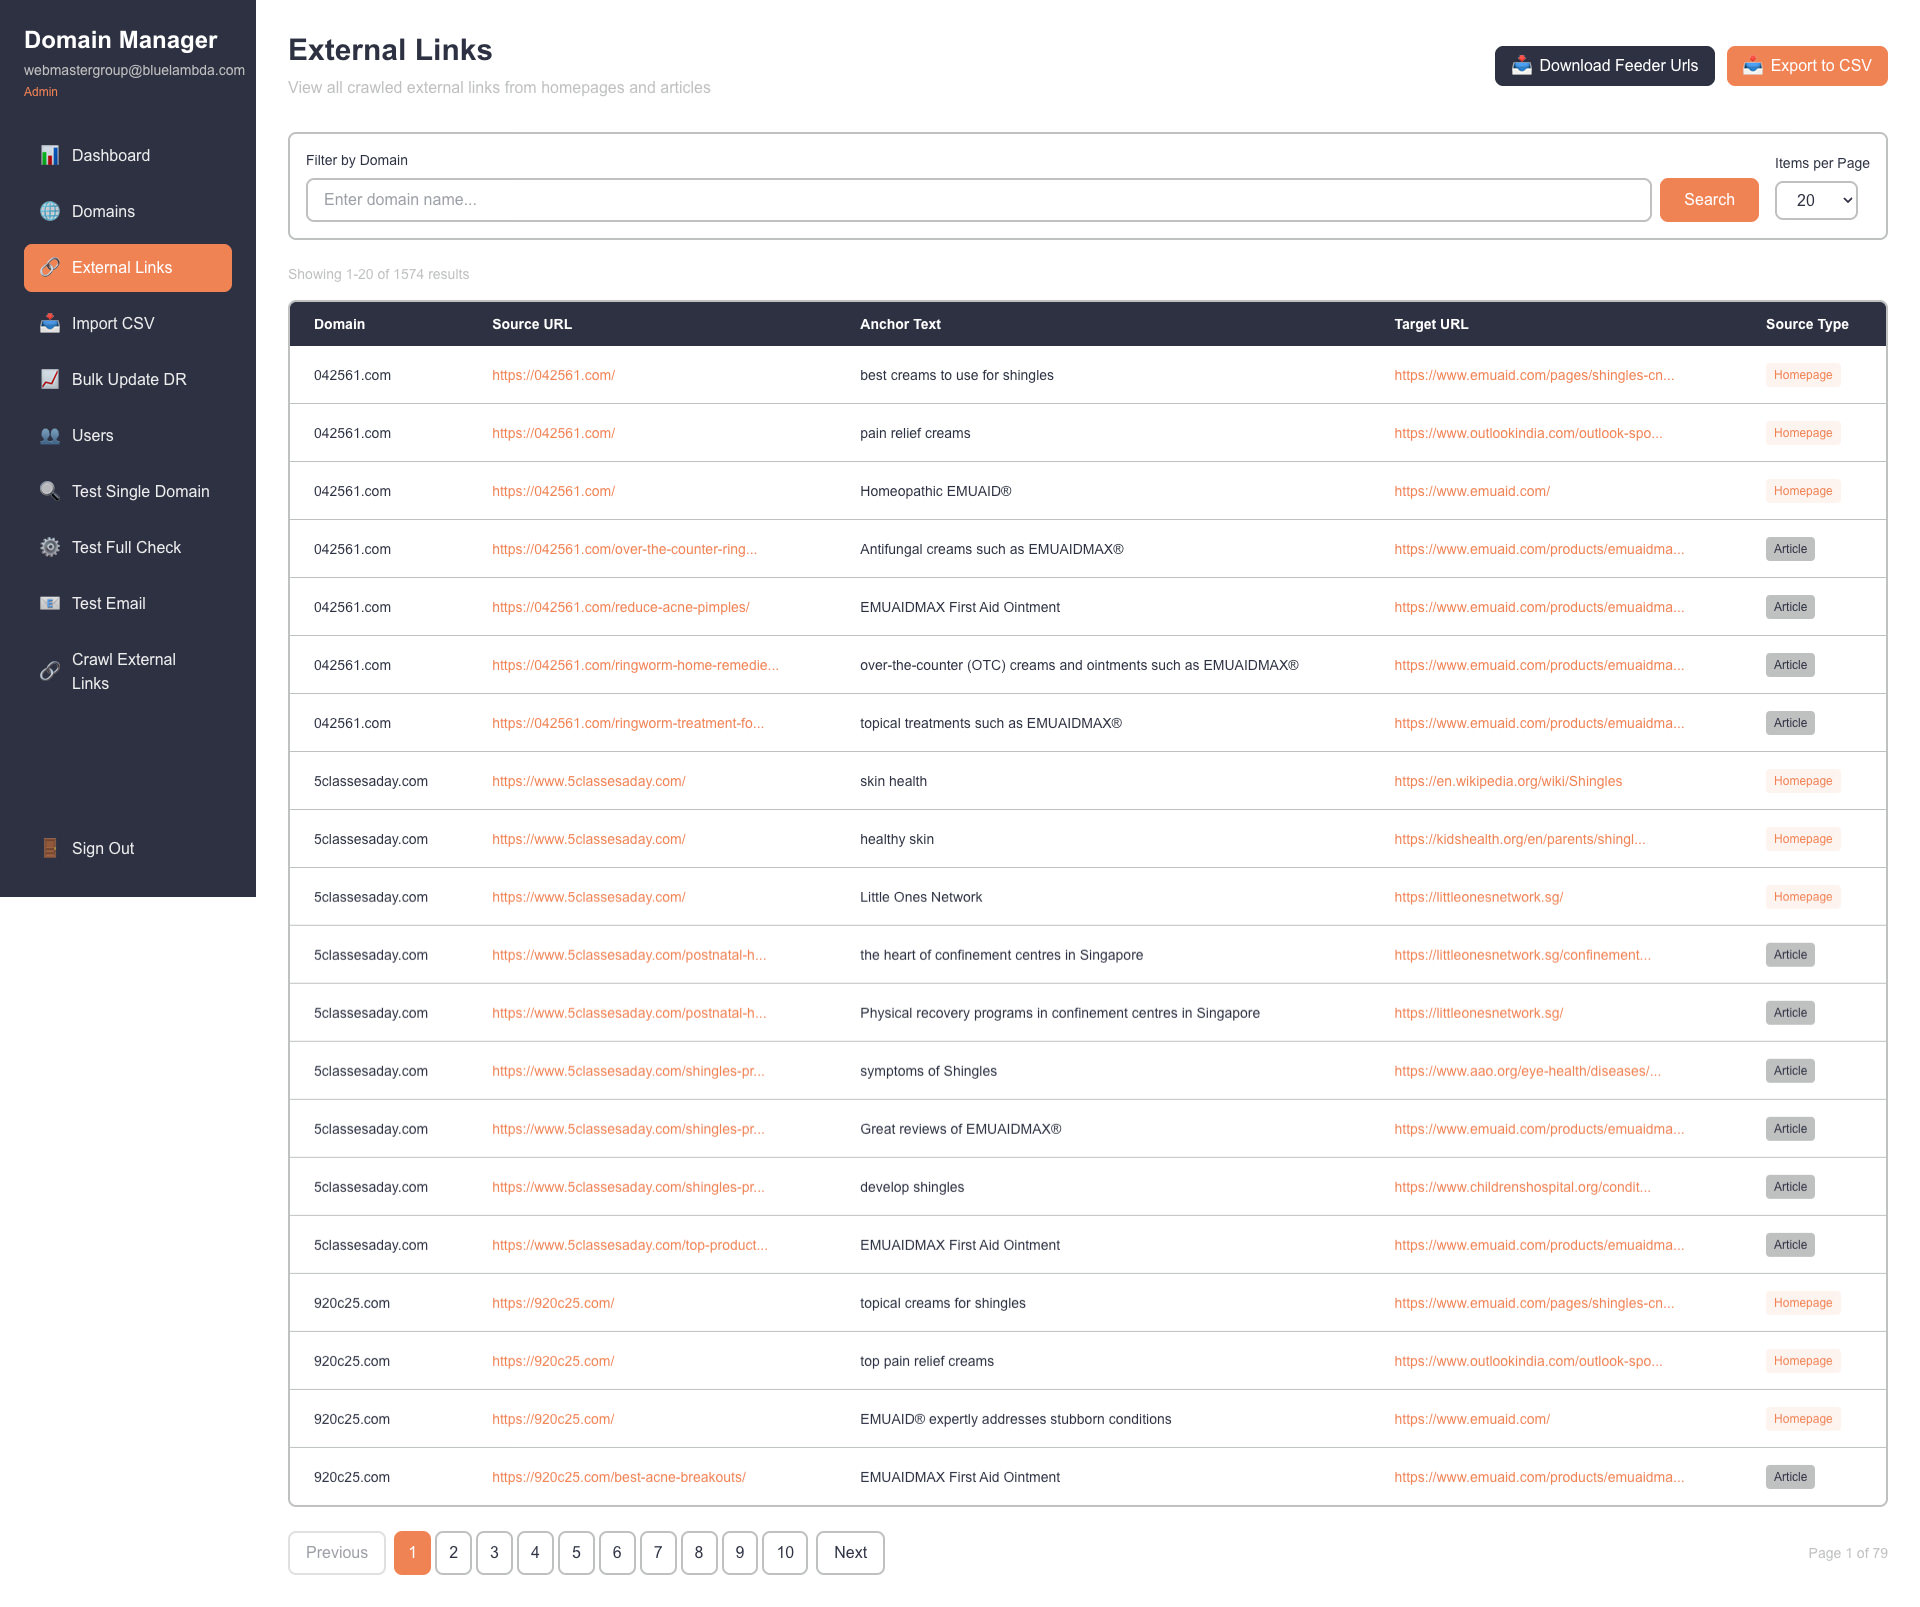Open the Items per Page dropdown
The height and width of the screenshot is (1607, 1920).
(1815, 200)
